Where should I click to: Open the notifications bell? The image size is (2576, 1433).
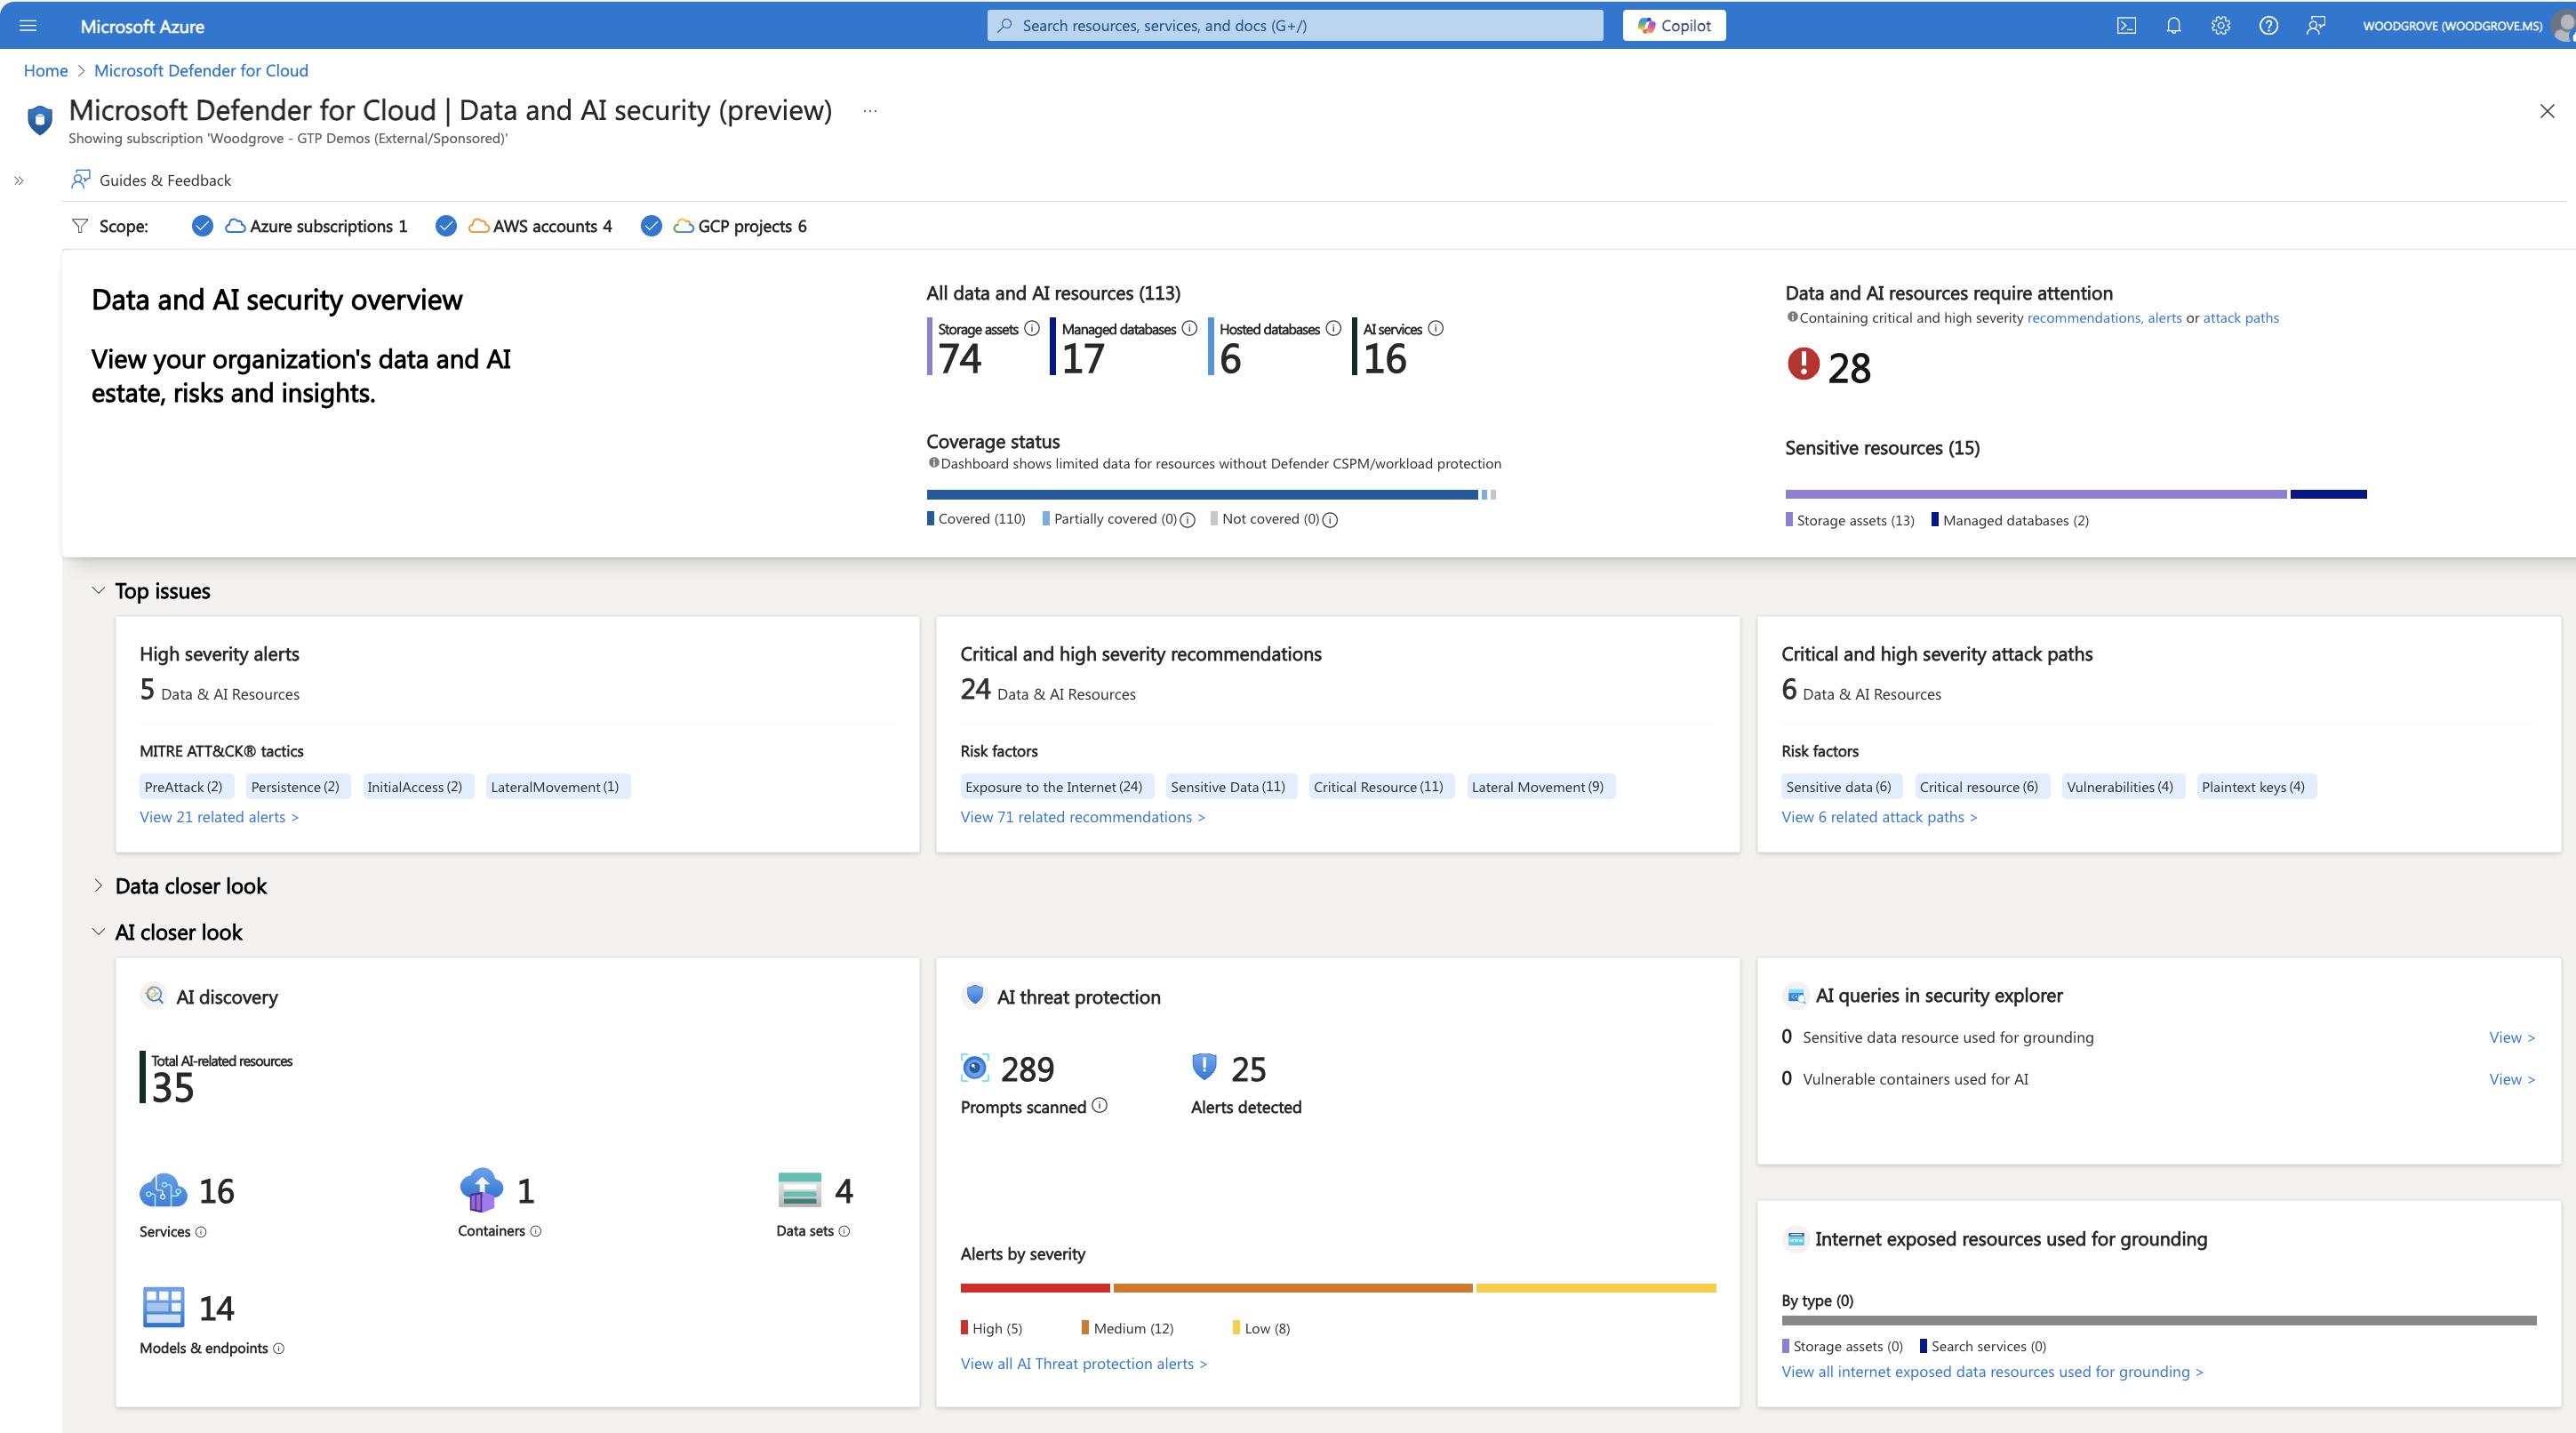(2173, 26)
